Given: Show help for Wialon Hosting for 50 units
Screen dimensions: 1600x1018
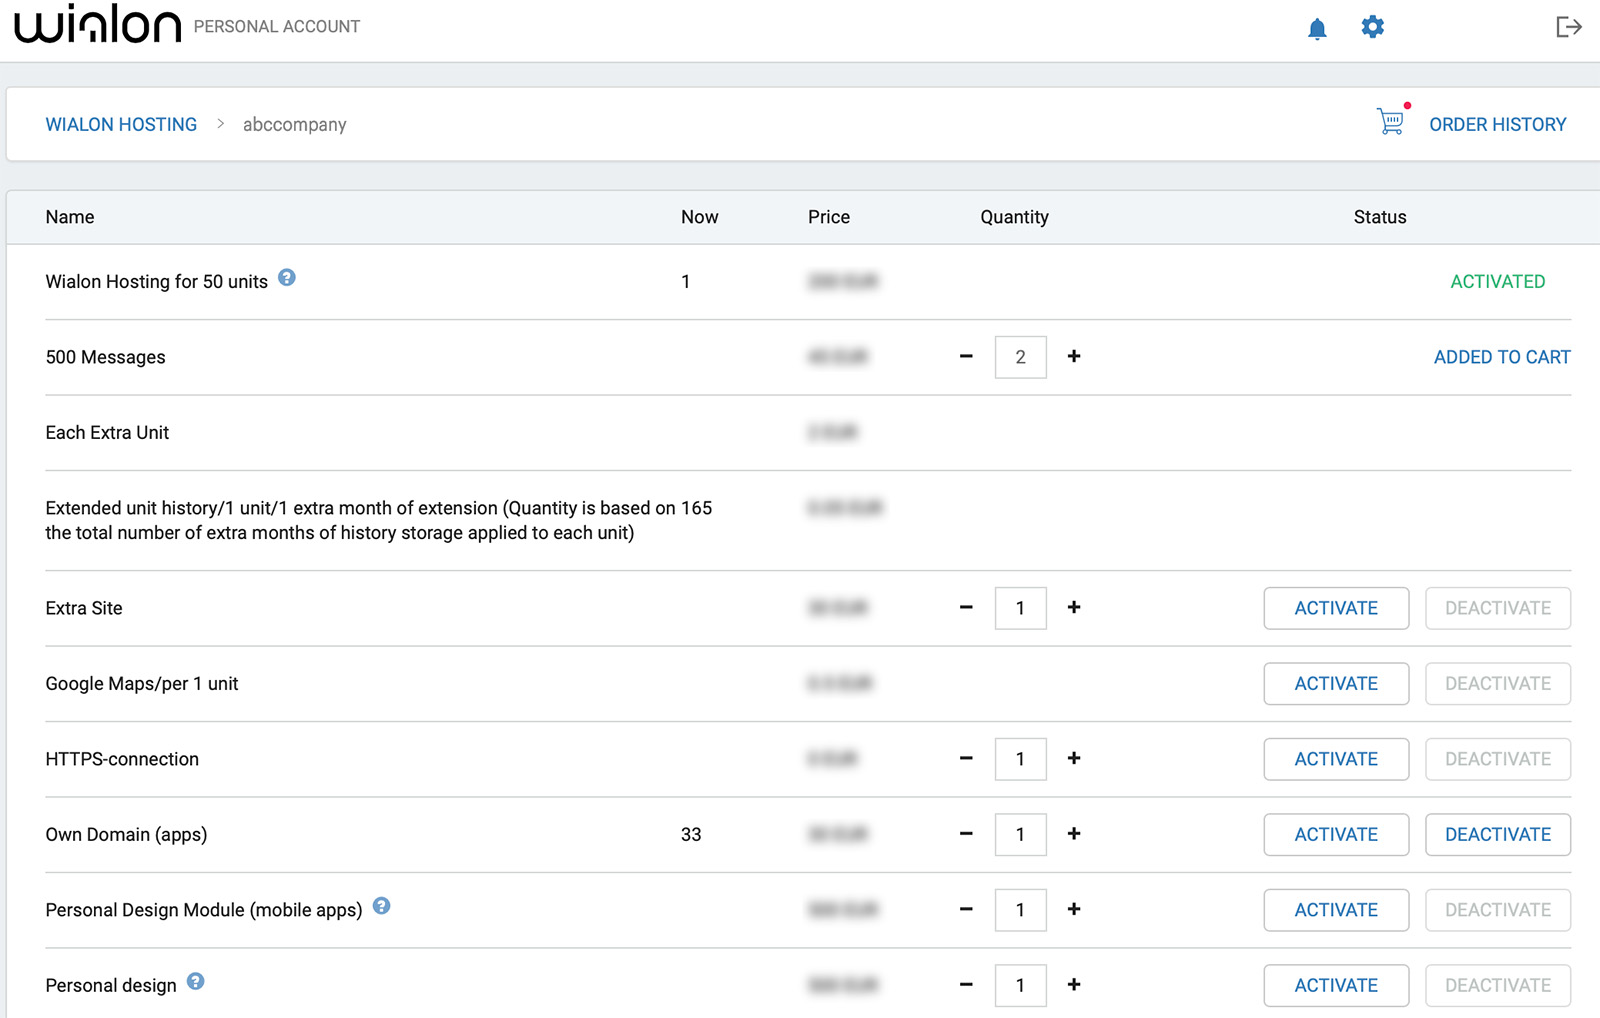Looking at the screenshot, I should [287, 278].
